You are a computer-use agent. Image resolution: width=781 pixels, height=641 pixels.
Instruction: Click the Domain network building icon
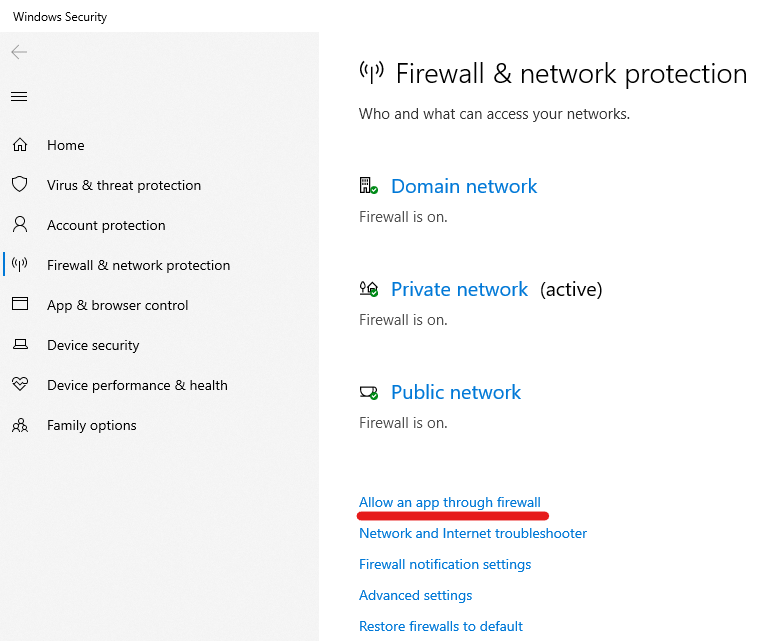click(368, 186)
